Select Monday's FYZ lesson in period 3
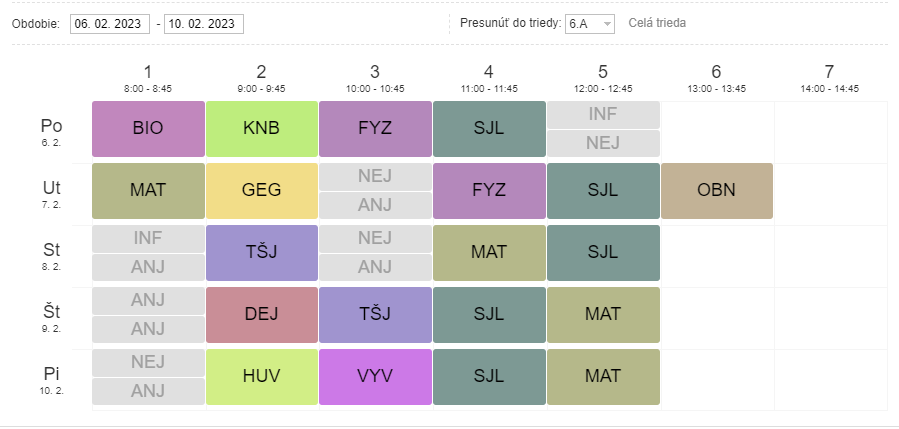899x429 pixels. pos(375,129)
